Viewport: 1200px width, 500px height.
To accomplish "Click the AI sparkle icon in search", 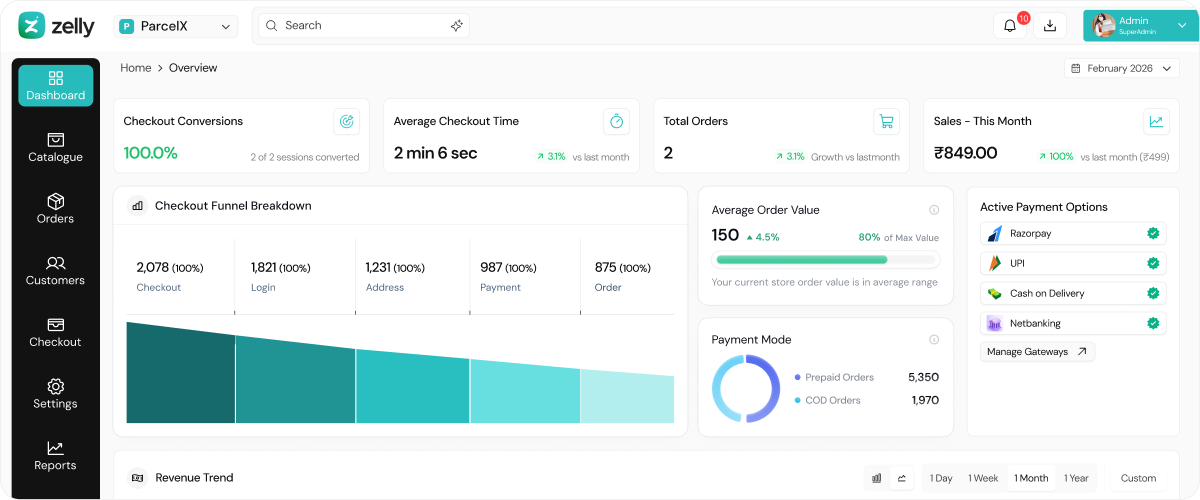I will pos(456,26).
